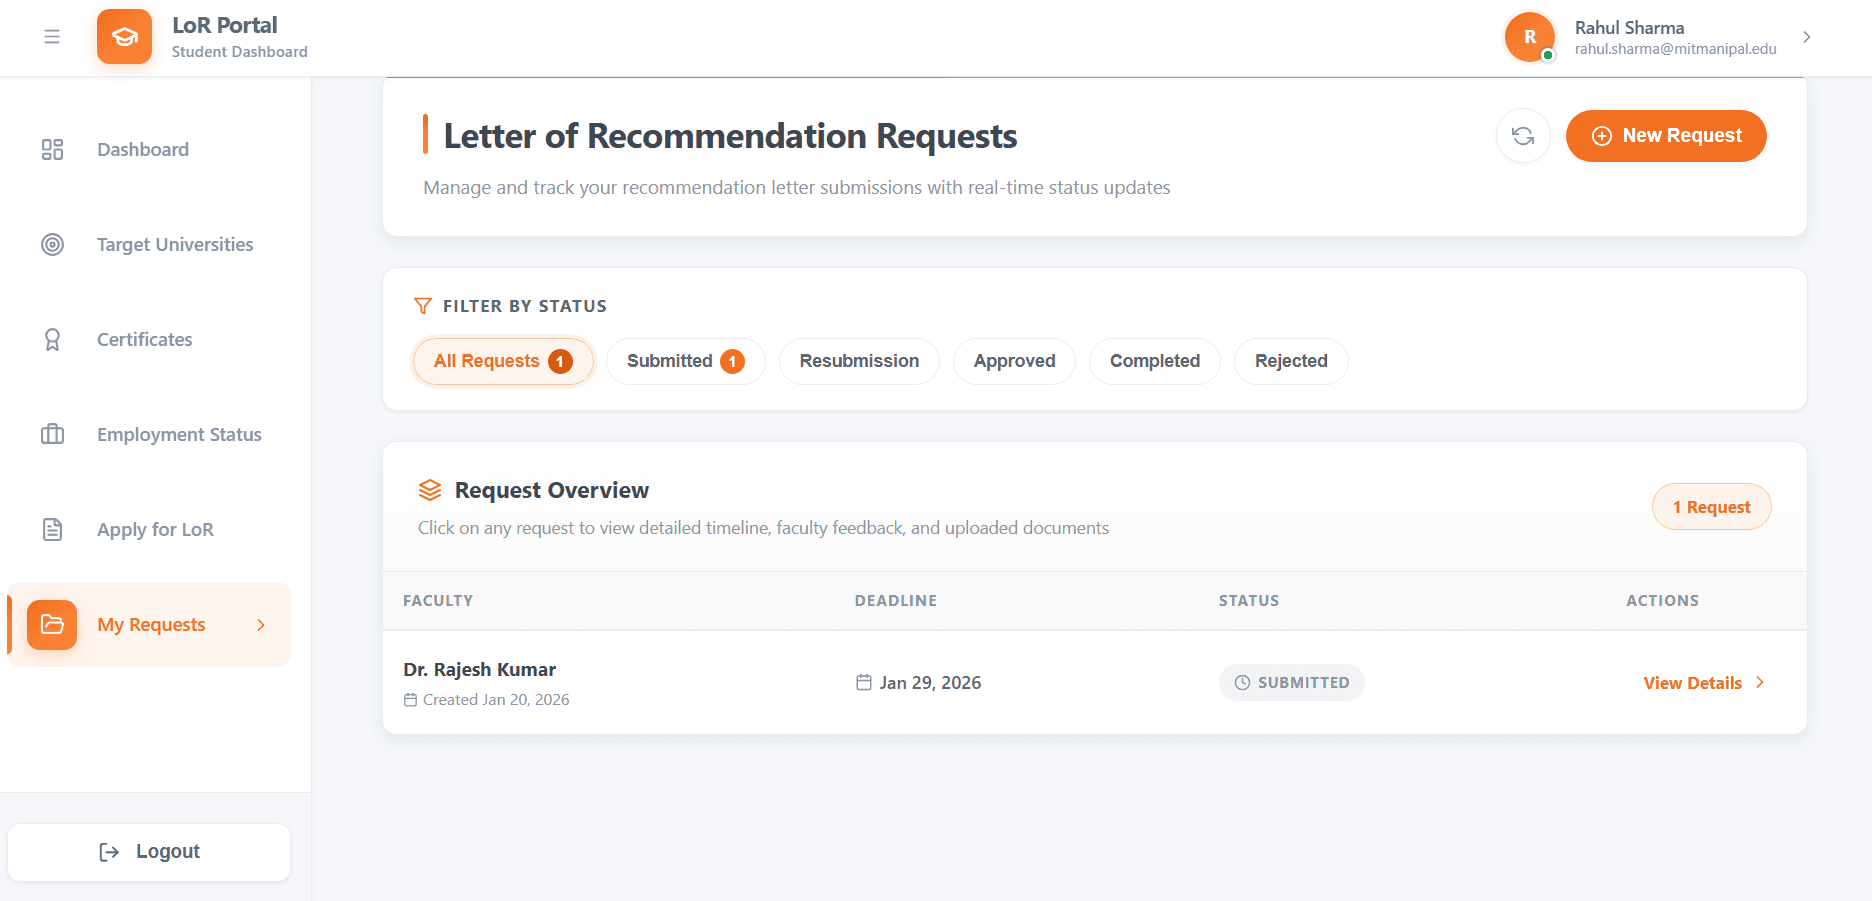Filter requests by Submitted status

pyautogui.click(x=685, y=361)
